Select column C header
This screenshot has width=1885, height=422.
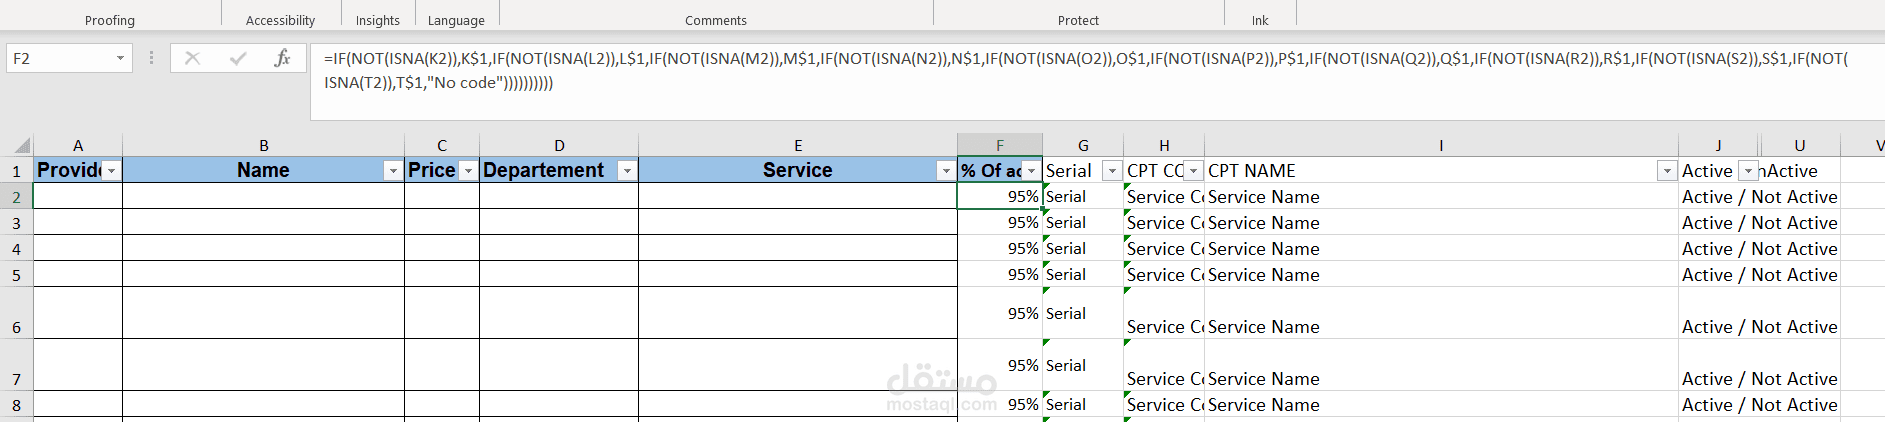click(x=442, y=145)
